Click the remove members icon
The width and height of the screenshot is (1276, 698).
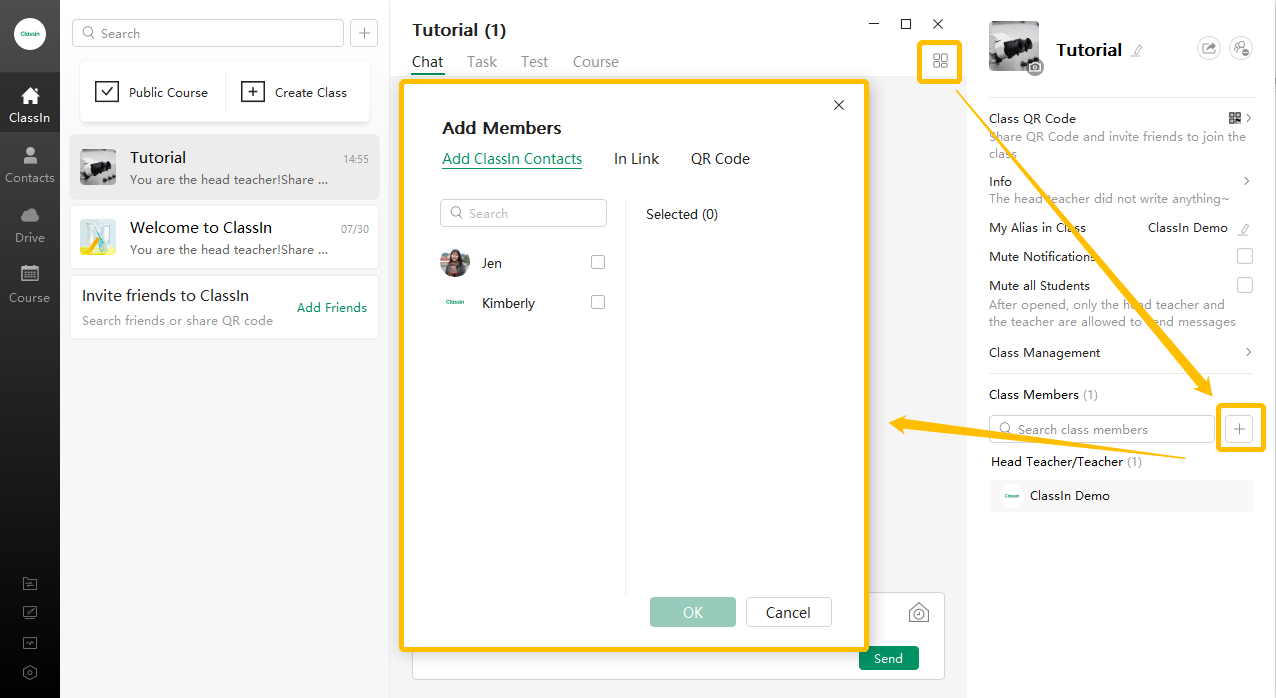tap(1241, 48)
